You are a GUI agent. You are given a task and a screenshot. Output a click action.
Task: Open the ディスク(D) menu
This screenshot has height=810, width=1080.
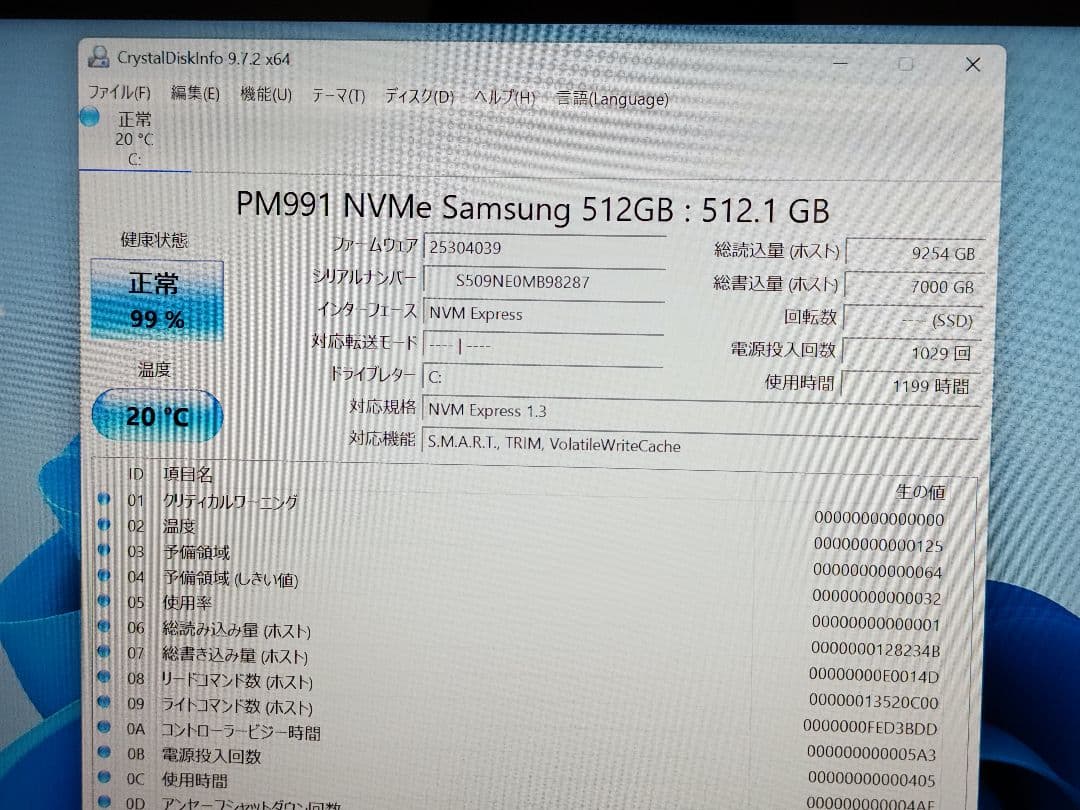coord(417,96)
